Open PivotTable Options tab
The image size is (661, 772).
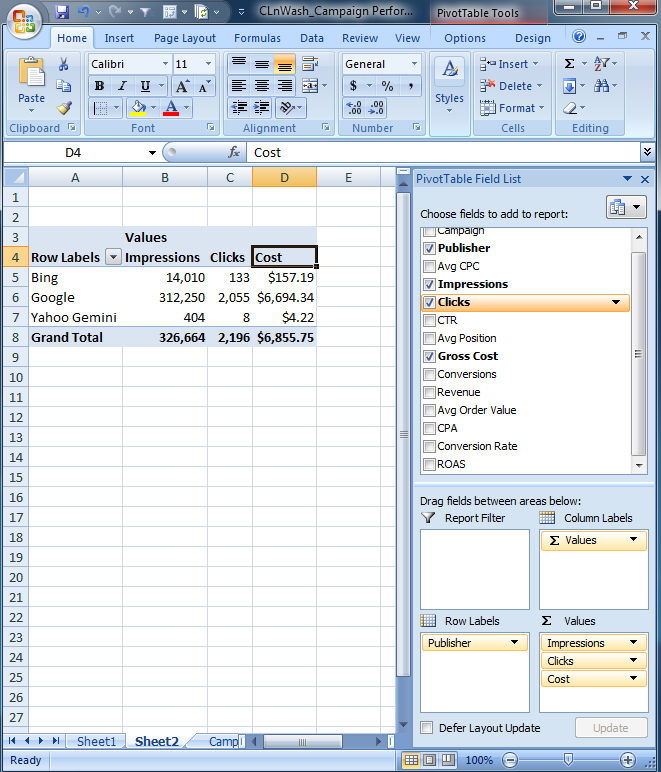[x=465, y=38]
